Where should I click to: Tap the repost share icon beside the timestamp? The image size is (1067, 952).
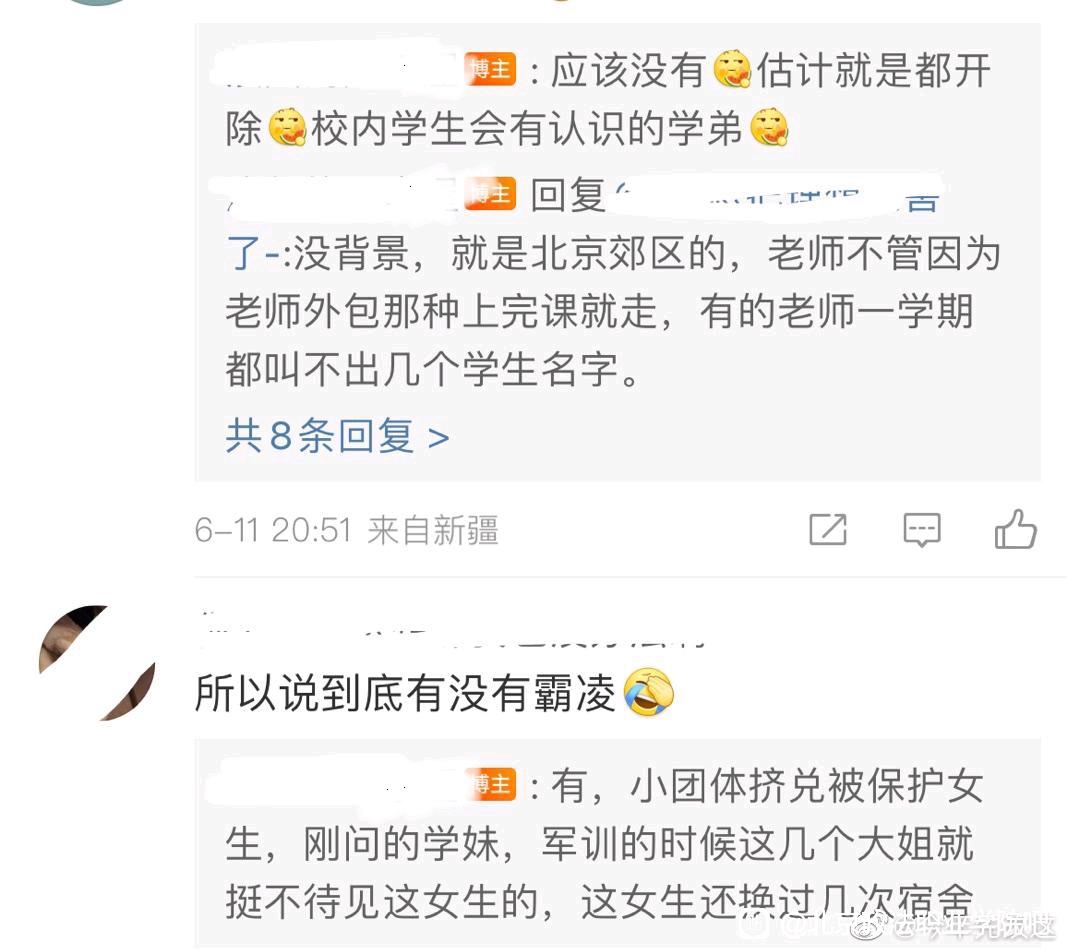pos(827,529)
